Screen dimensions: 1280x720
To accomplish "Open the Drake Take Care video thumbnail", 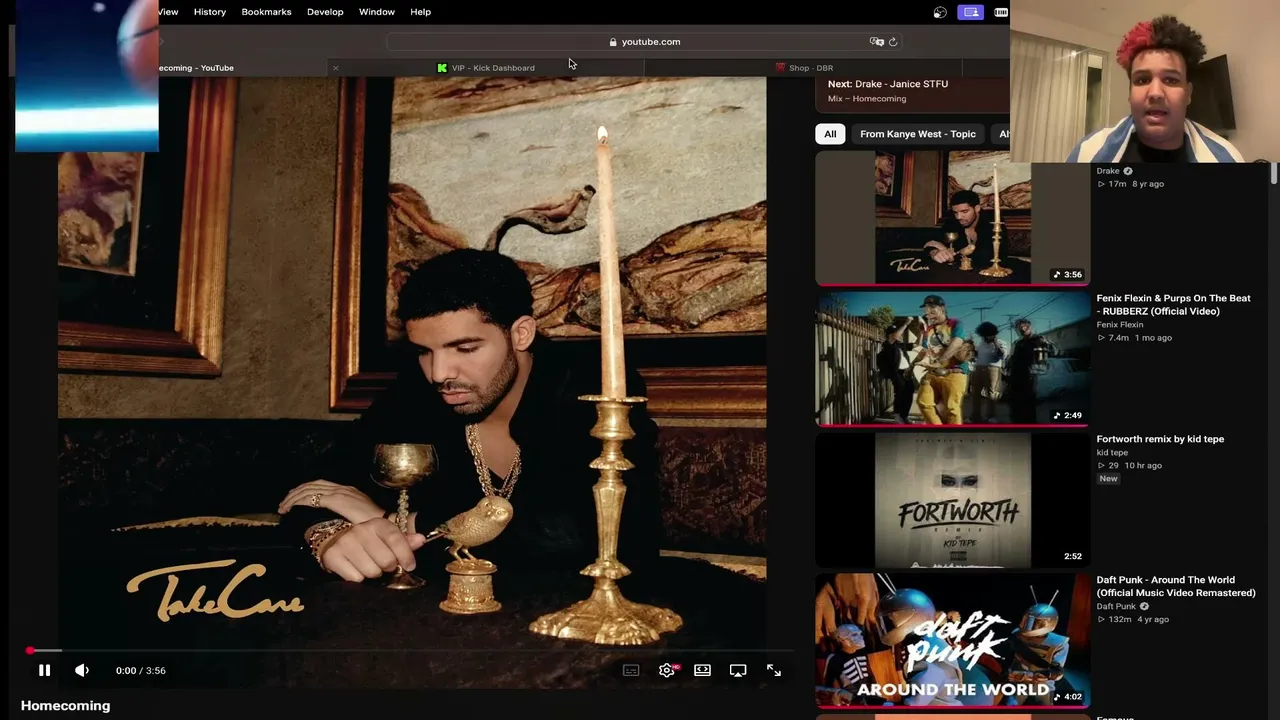I will point(953,217).
